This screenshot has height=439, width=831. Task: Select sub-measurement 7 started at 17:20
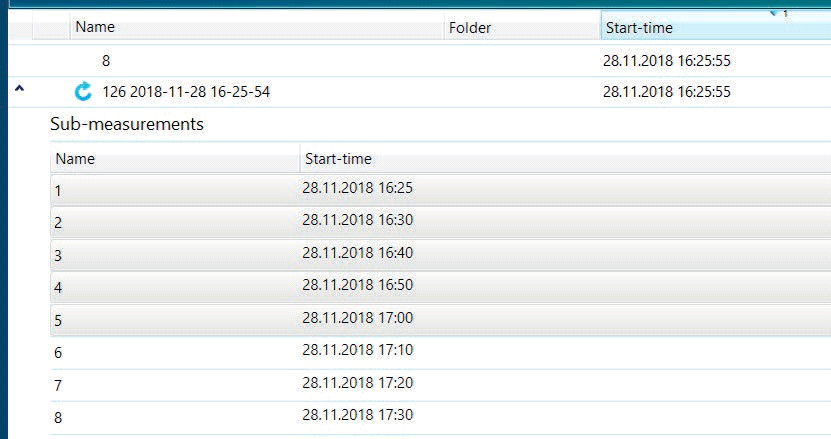[58, 385]
